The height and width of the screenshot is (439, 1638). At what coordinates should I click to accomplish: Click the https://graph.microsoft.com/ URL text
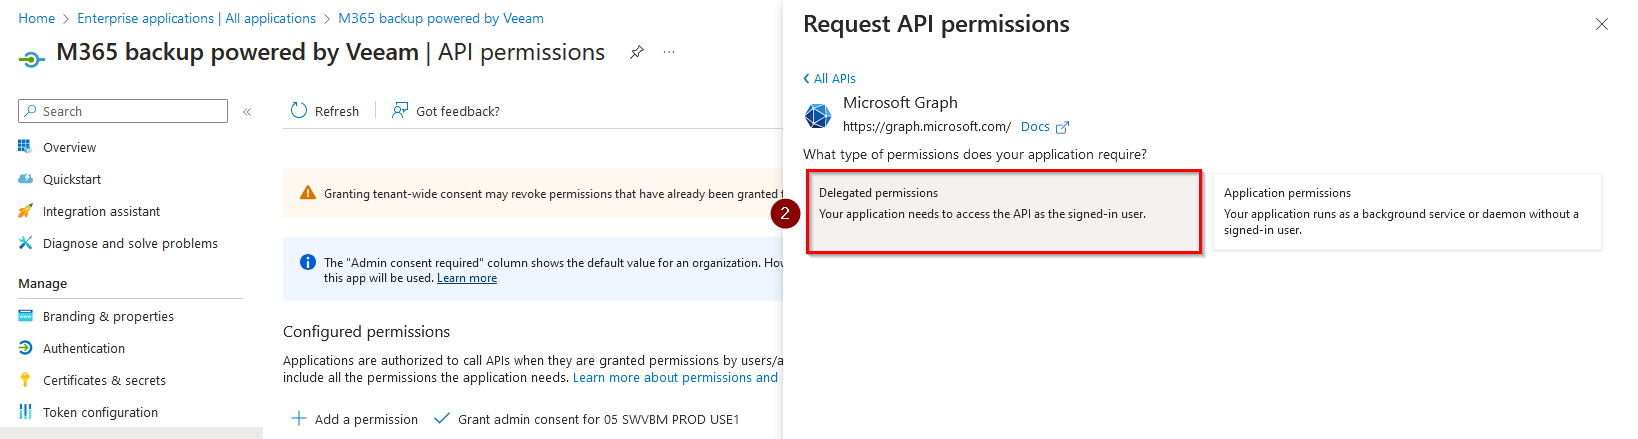point(927,126)
